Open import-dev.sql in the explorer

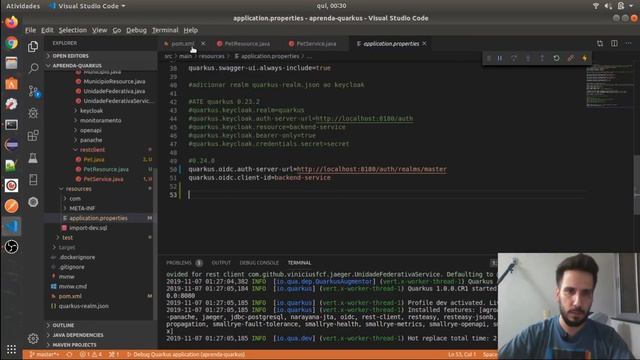pos(88,228)
